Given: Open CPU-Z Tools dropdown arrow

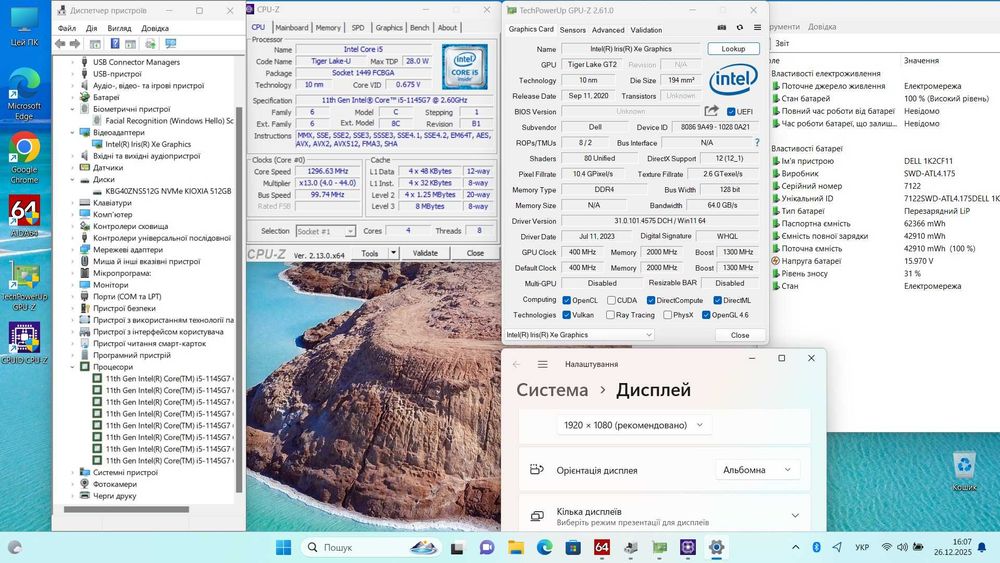Looking at the screenshot, I should tap(393, 253).
